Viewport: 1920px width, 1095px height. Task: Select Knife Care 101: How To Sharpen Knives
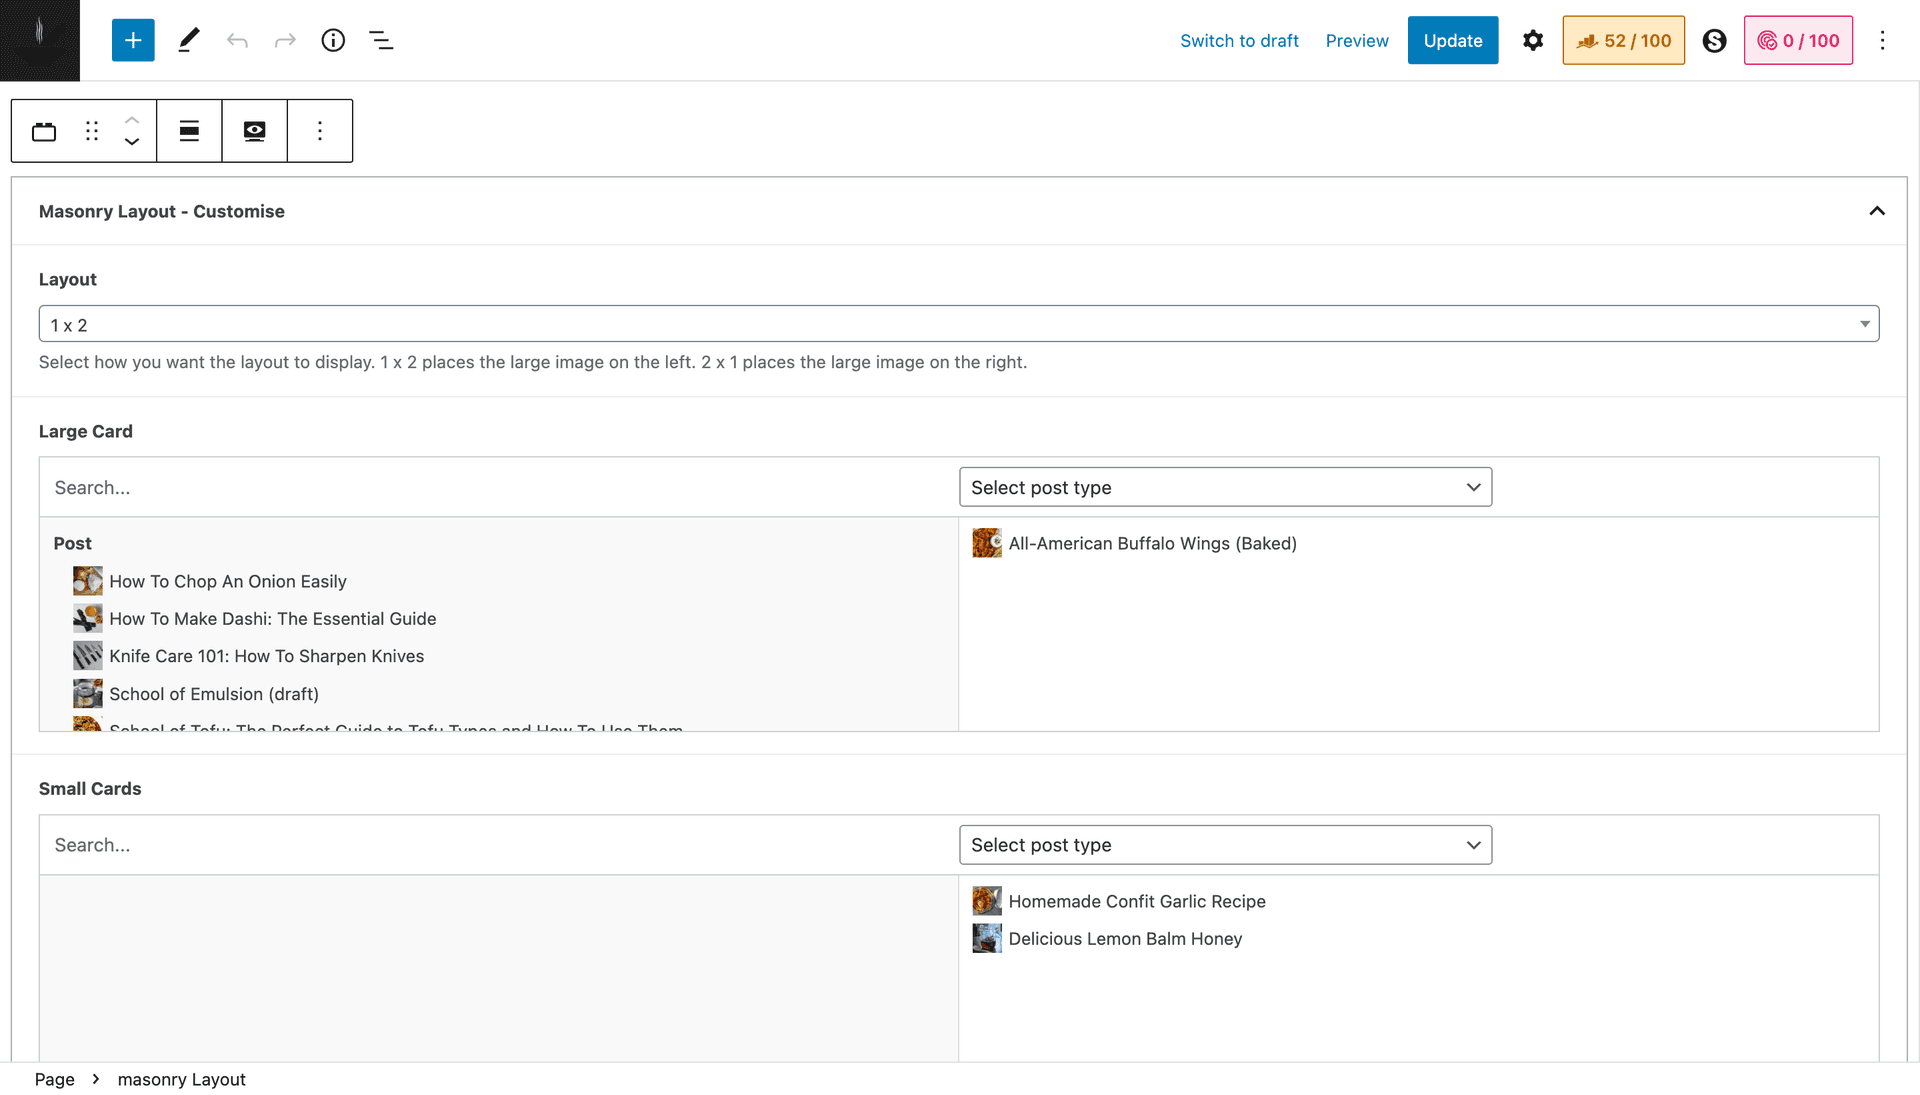(x=266, y=656)
